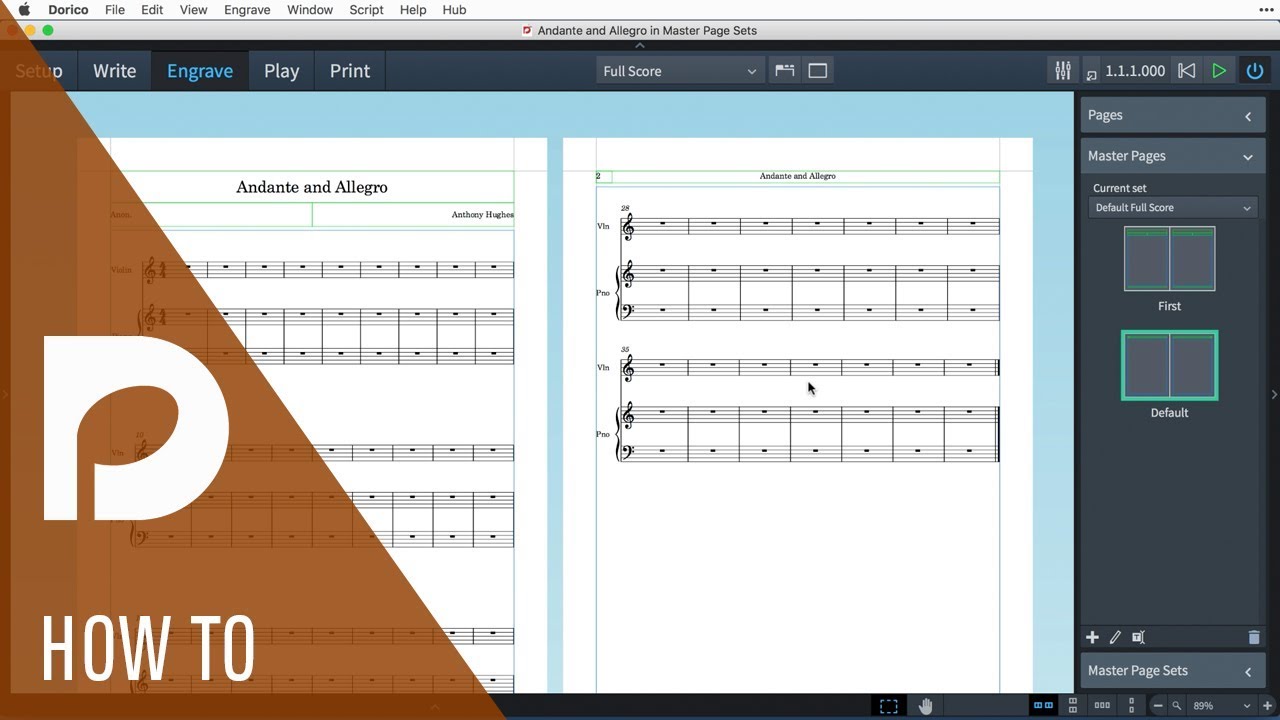
Task: Edit master page with the pencil icon
Action: tap(1115, 637)
